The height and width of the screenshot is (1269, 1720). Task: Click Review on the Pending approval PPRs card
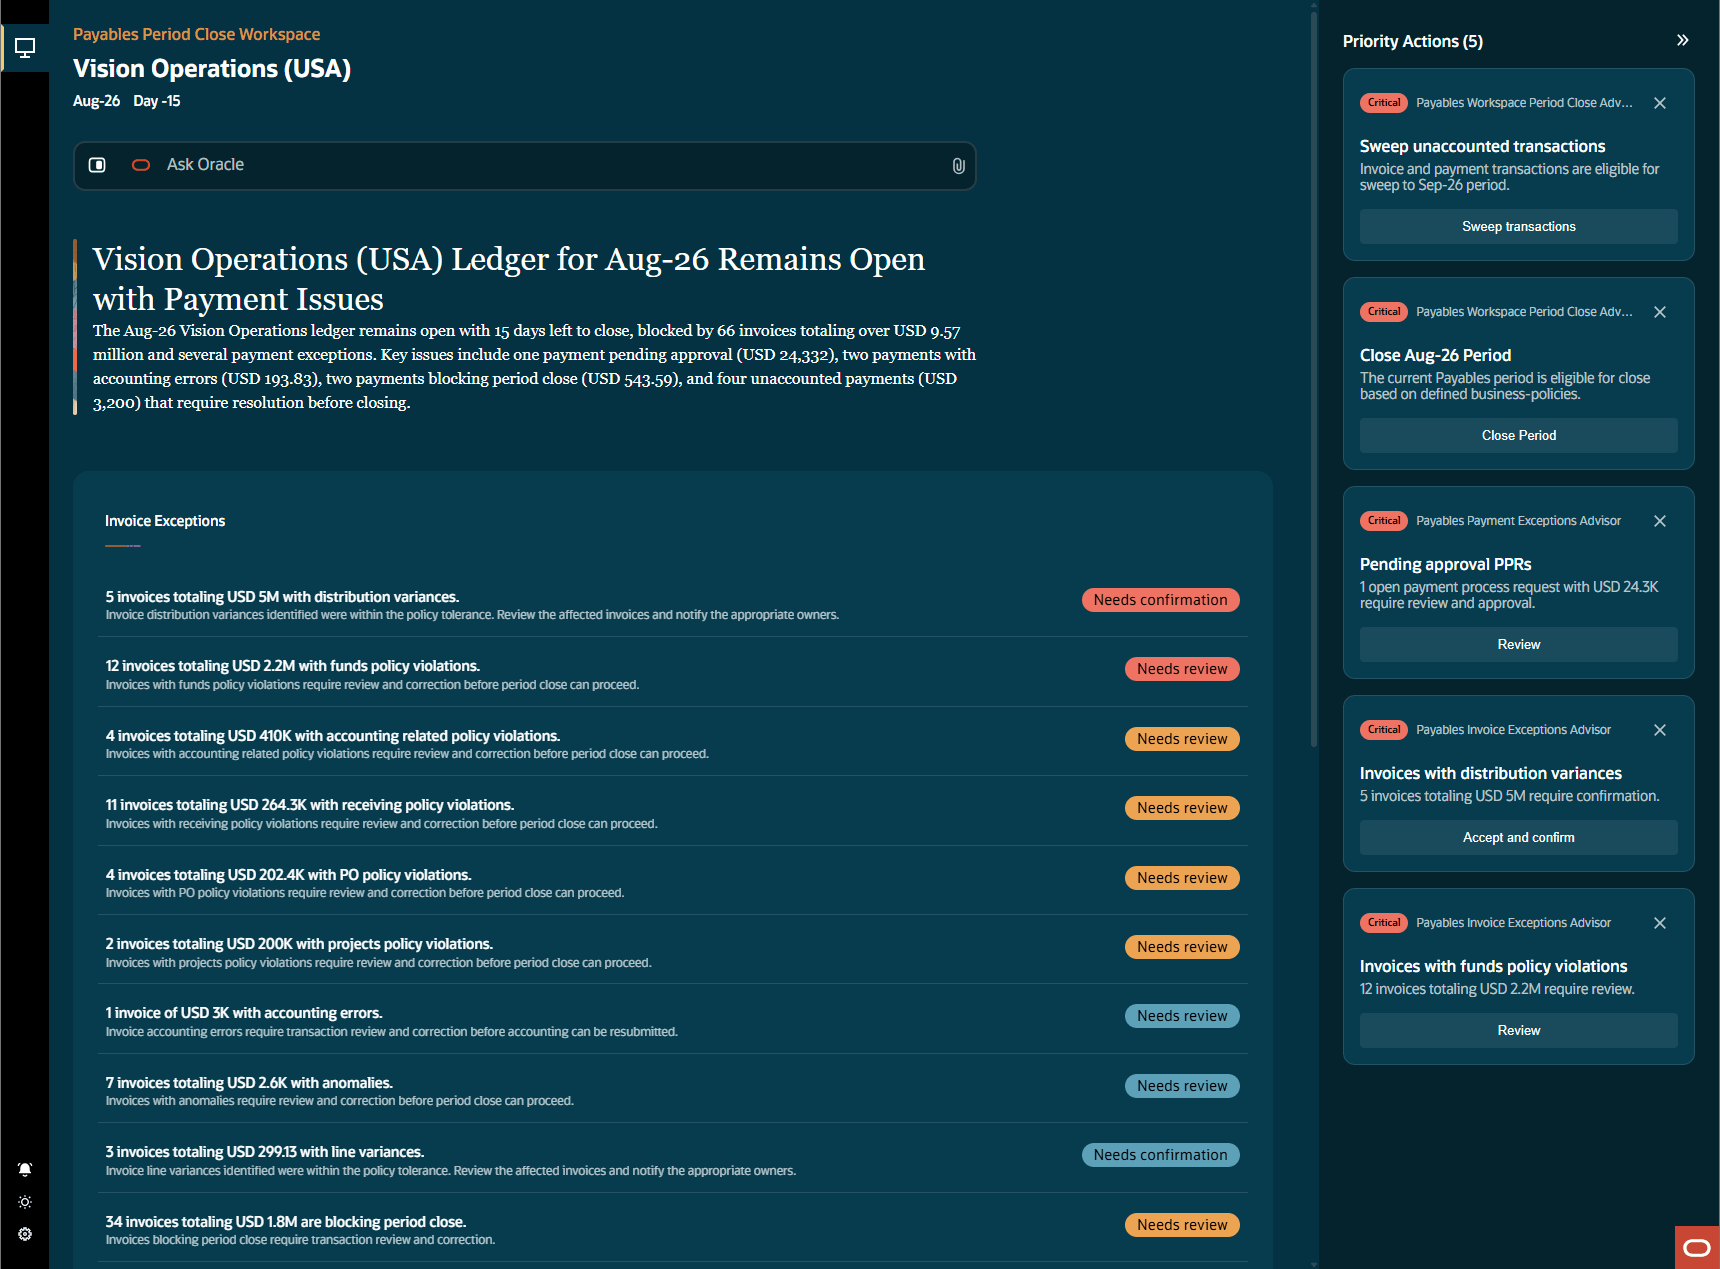(x=1519, y=645)
